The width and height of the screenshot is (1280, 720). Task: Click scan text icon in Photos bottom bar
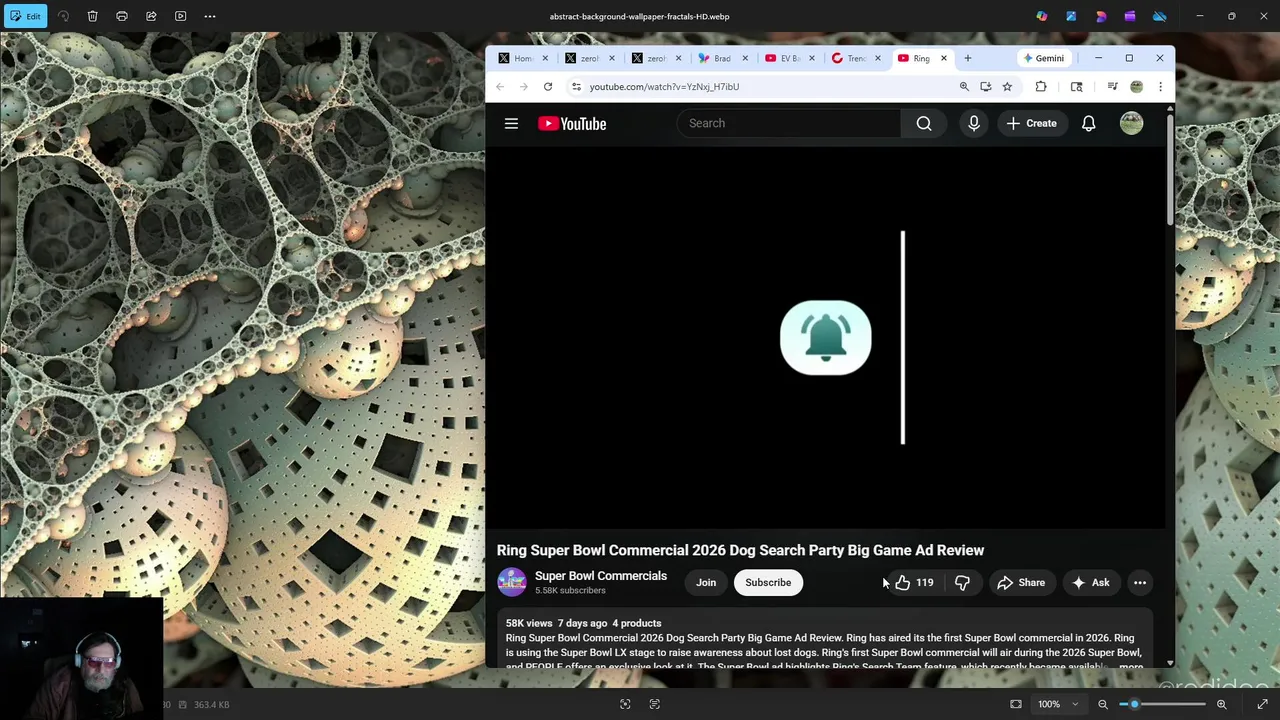655,704
